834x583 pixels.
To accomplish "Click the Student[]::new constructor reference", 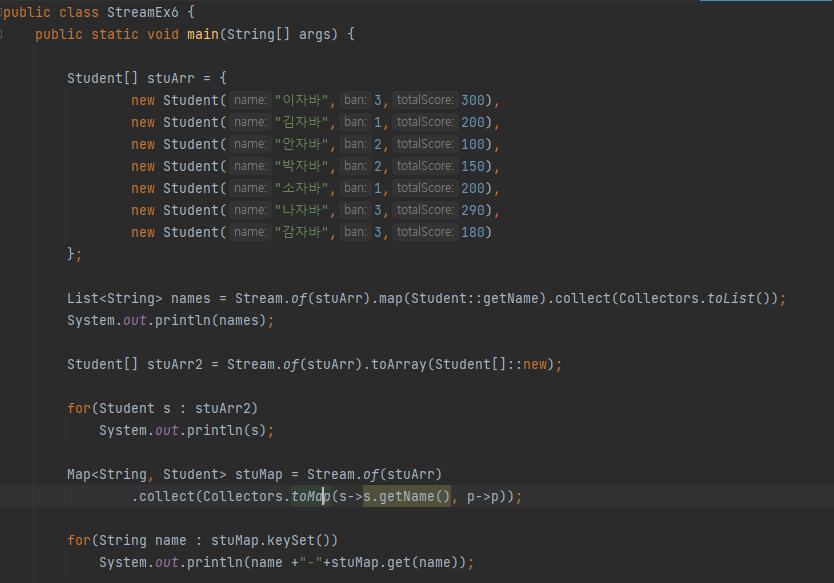I will click(490, 364).
